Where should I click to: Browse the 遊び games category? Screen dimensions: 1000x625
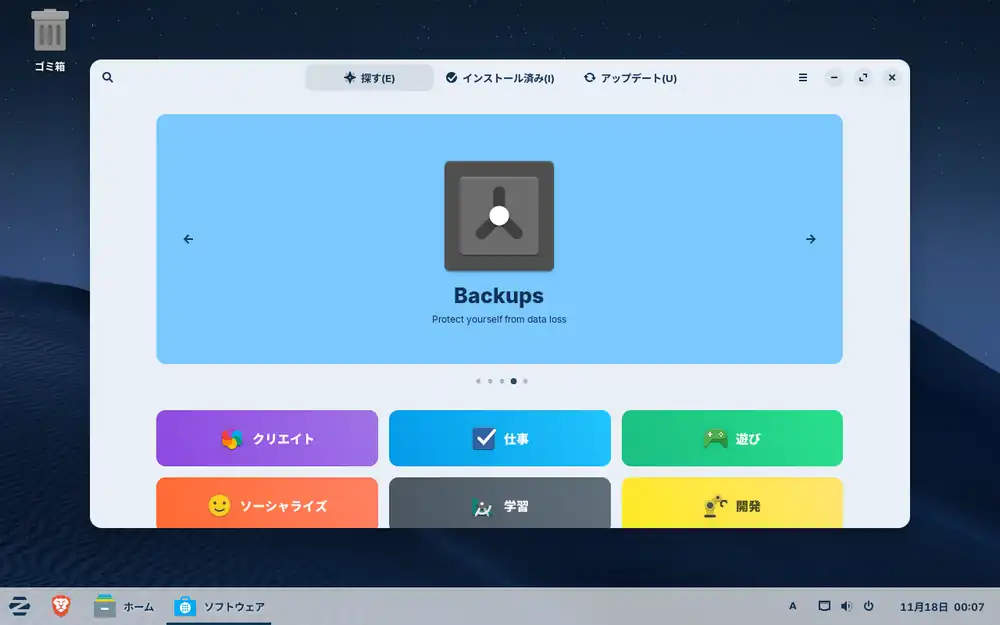[732, 438]
